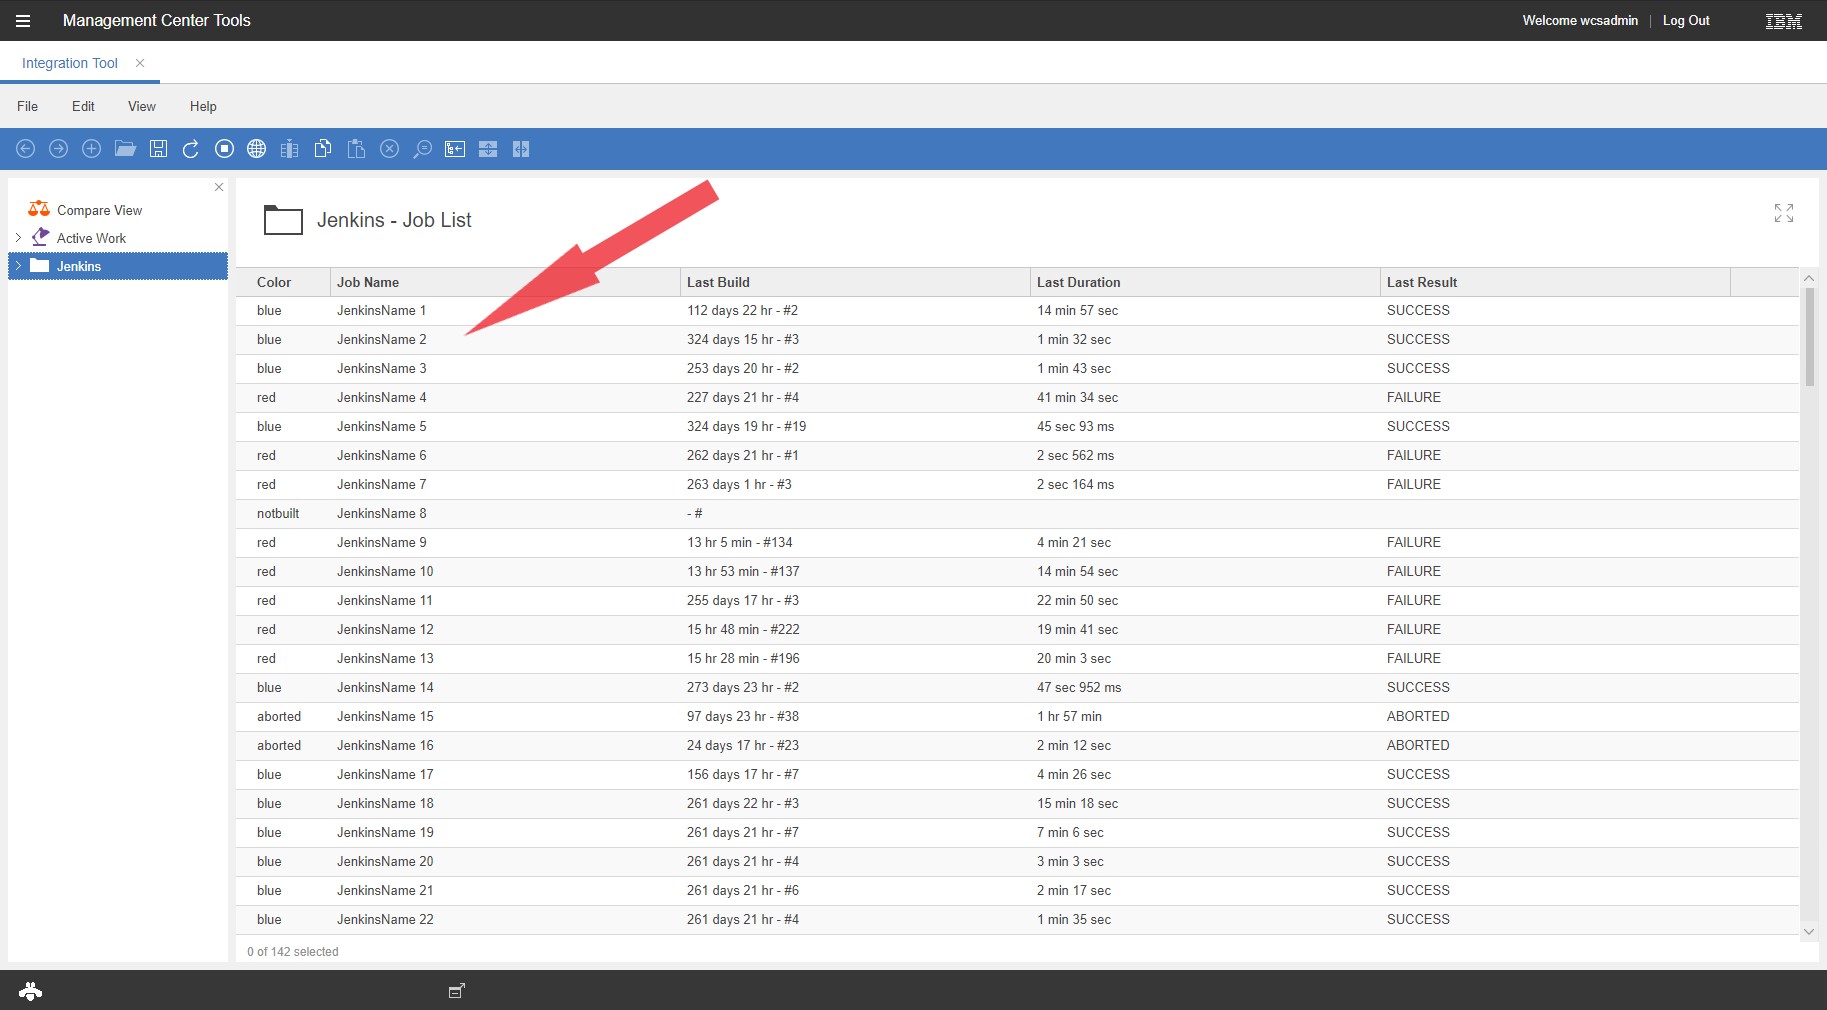This screenshot has height=1010, width=1827.
Task: Click the reload/refresh toolbar icon
Action: point(191,149)
